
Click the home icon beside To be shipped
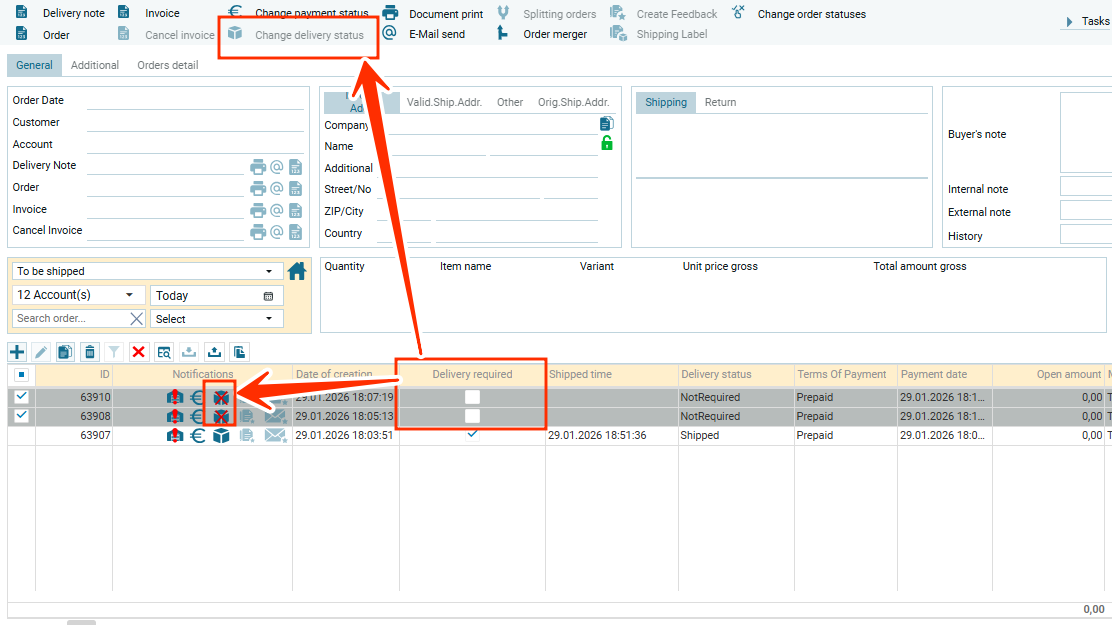tap(297, 271)
